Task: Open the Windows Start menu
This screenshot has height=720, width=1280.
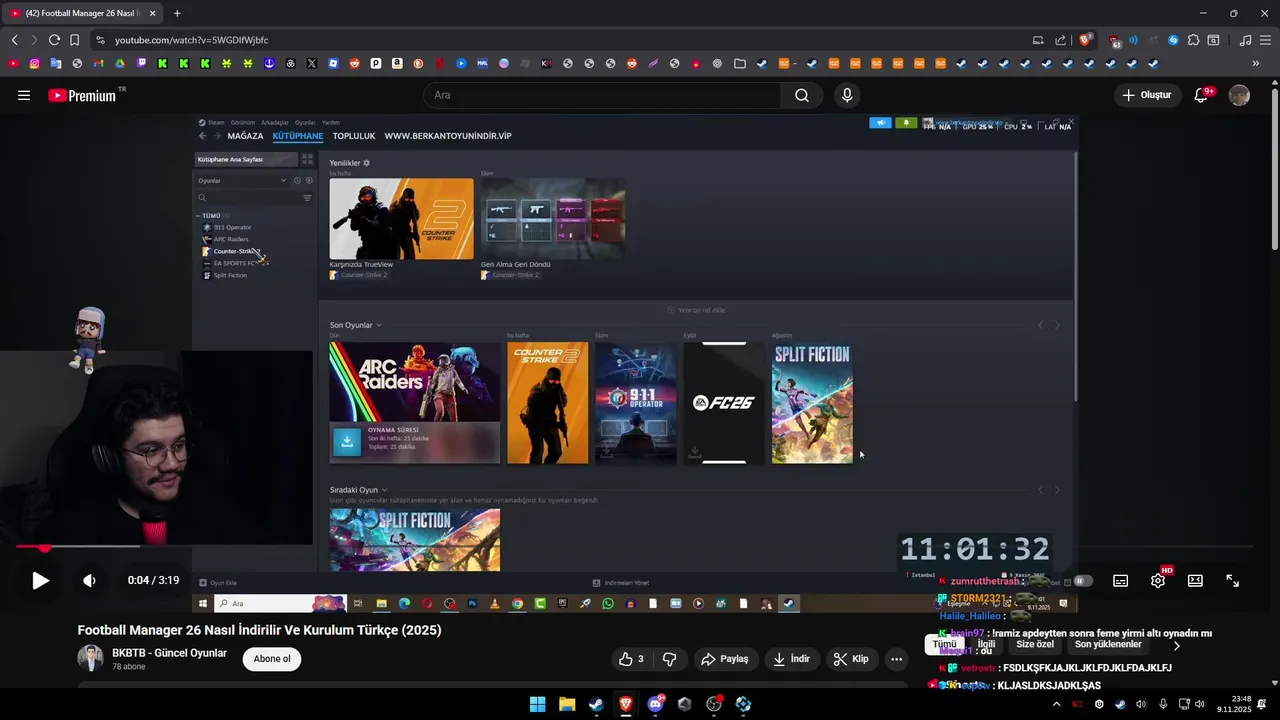Action: pyautogui.click(x=537, y=704)
